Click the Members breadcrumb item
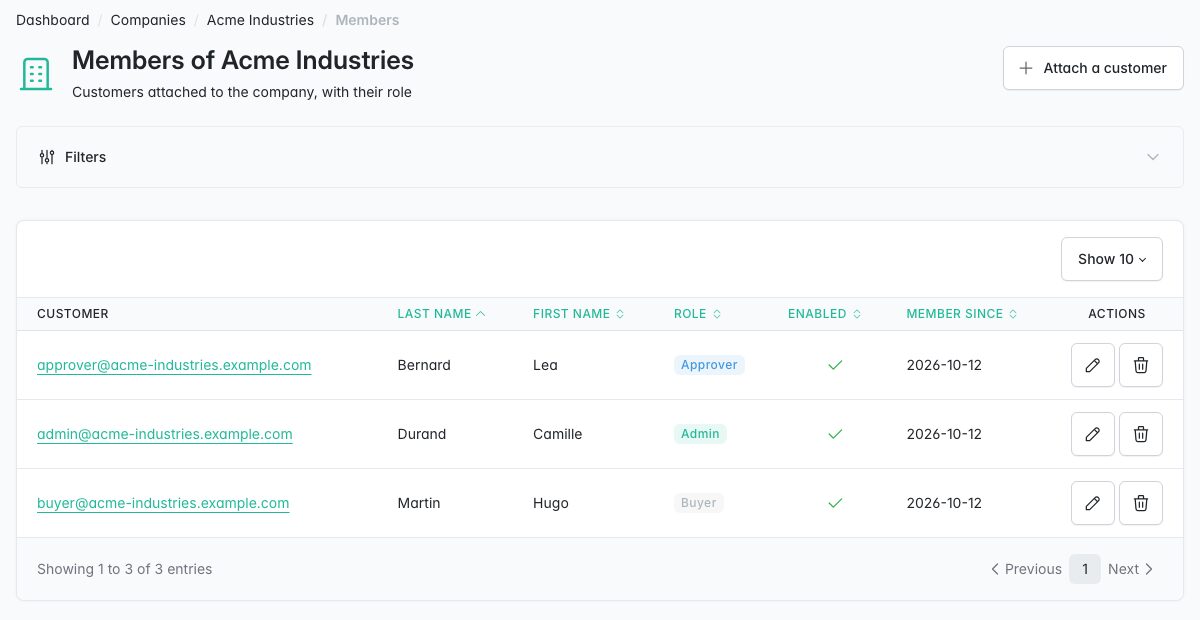 367,20
